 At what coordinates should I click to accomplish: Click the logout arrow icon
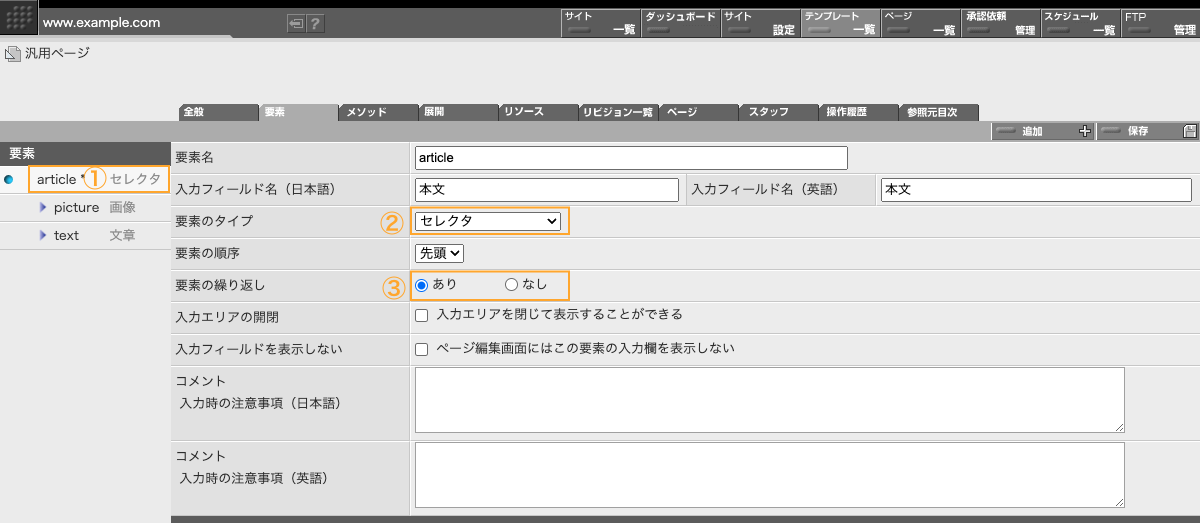296,23
